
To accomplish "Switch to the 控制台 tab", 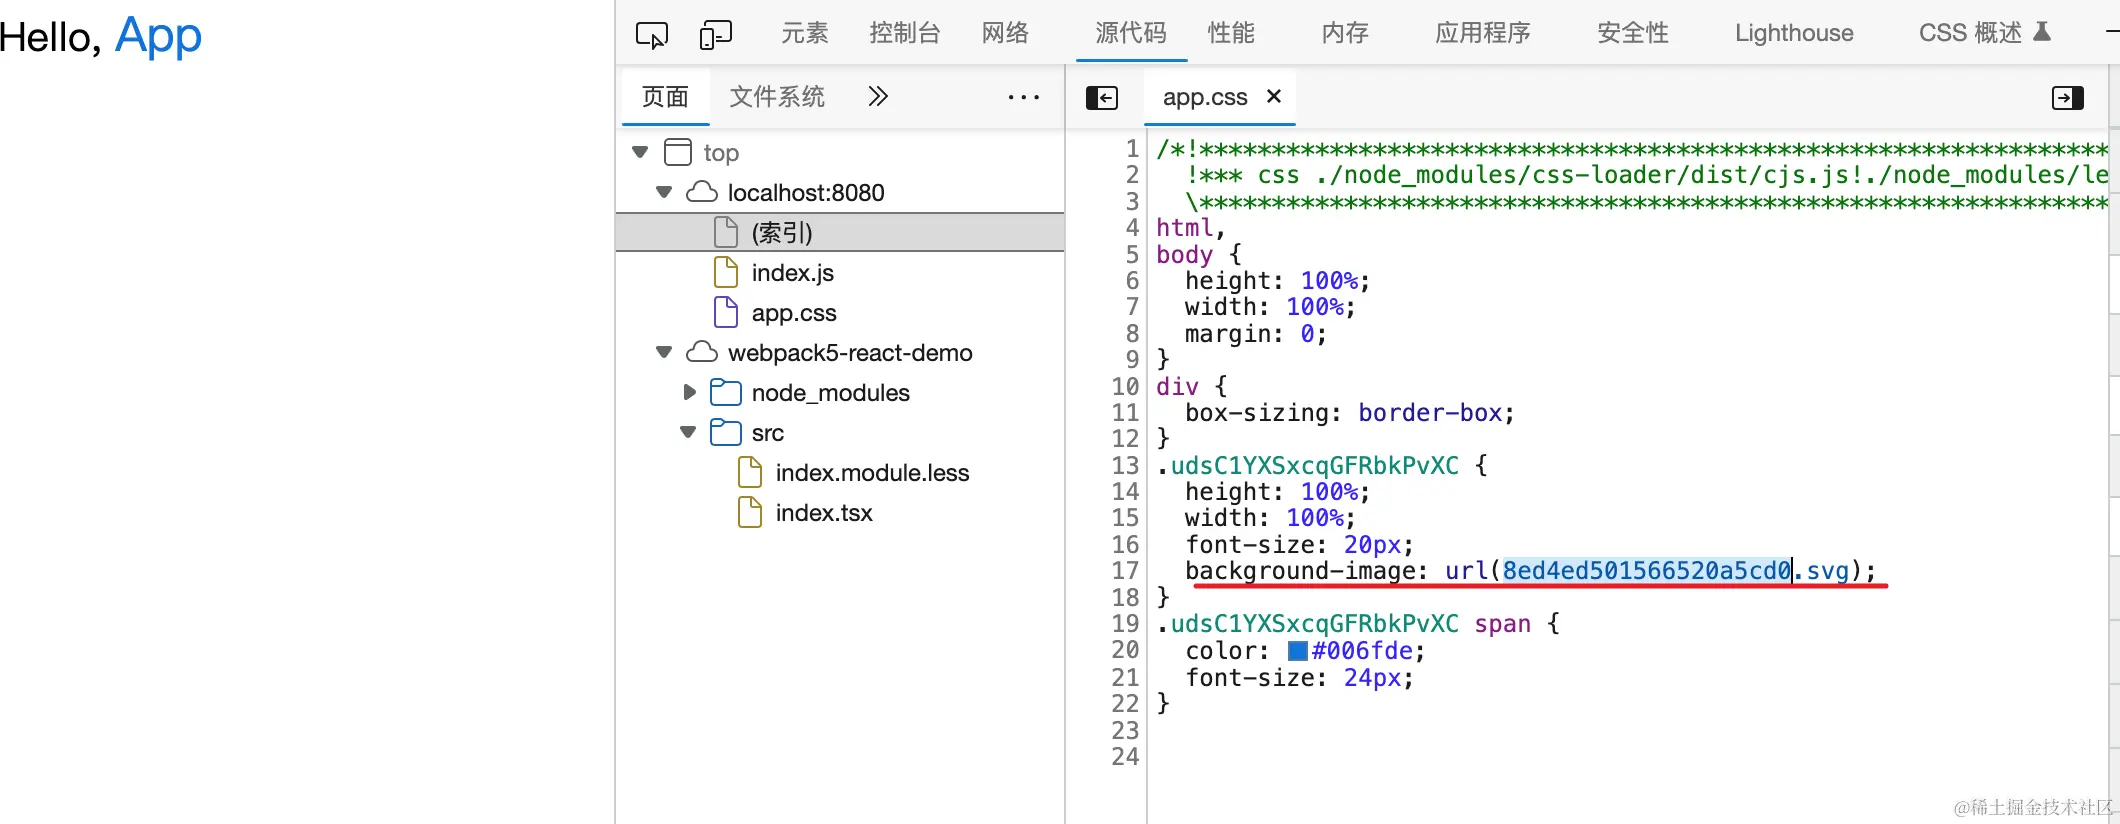I will (x=905, y=33).
